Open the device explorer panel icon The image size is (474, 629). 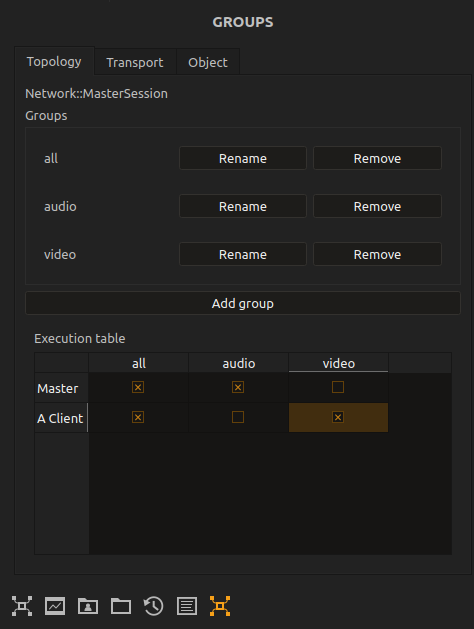(x=22, y=606)
